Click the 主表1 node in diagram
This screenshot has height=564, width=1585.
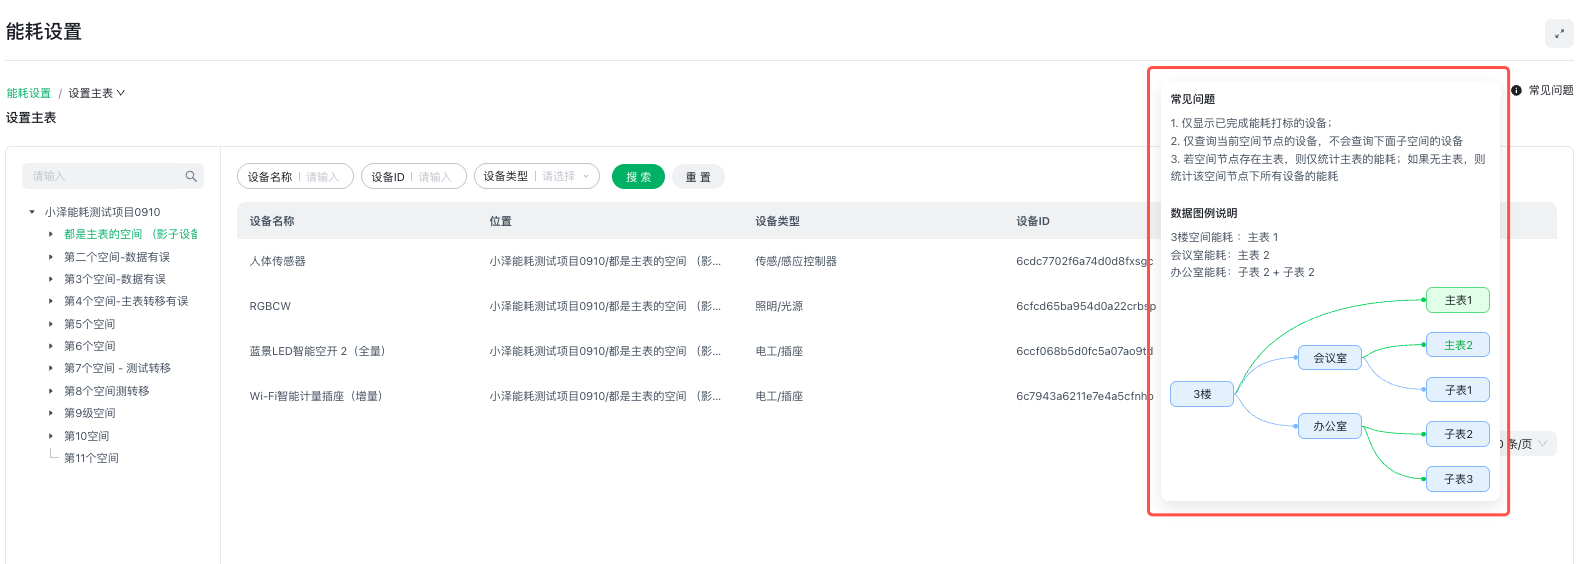(1457, 300)
